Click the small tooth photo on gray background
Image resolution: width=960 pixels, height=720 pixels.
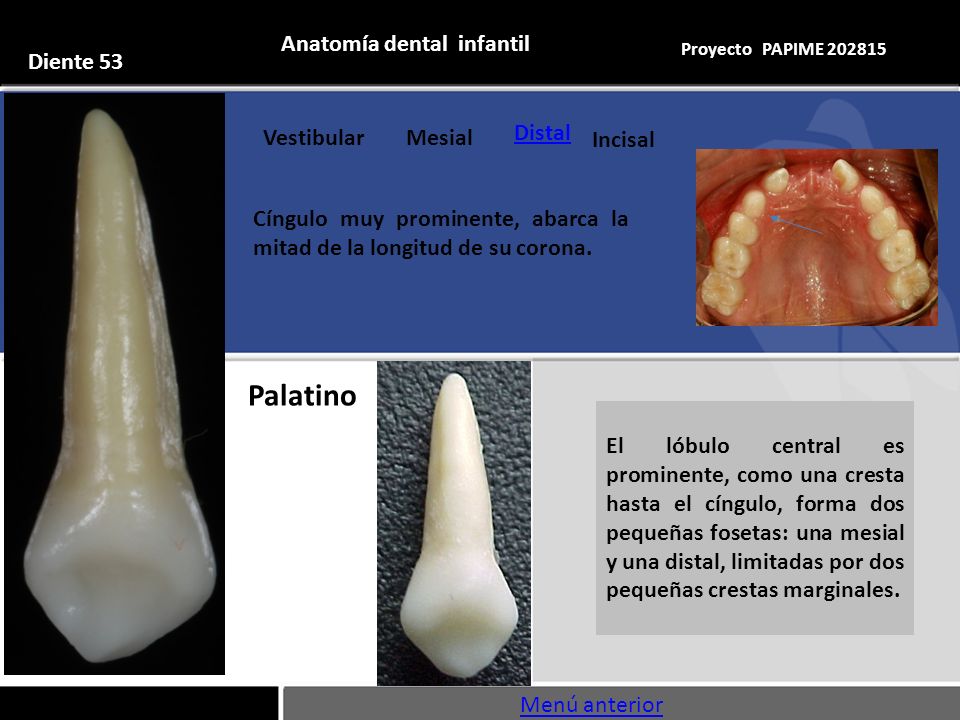(x=454, y=523)
